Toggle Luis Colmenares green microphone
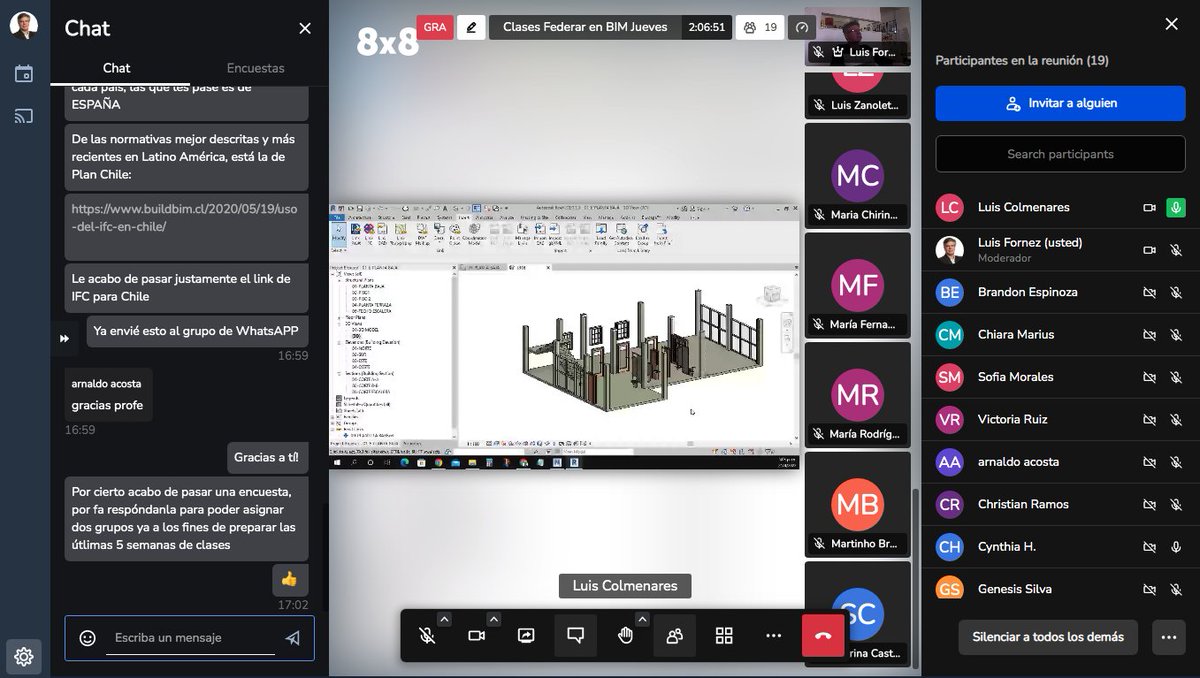1200x678 pixels. (1176, 207)
